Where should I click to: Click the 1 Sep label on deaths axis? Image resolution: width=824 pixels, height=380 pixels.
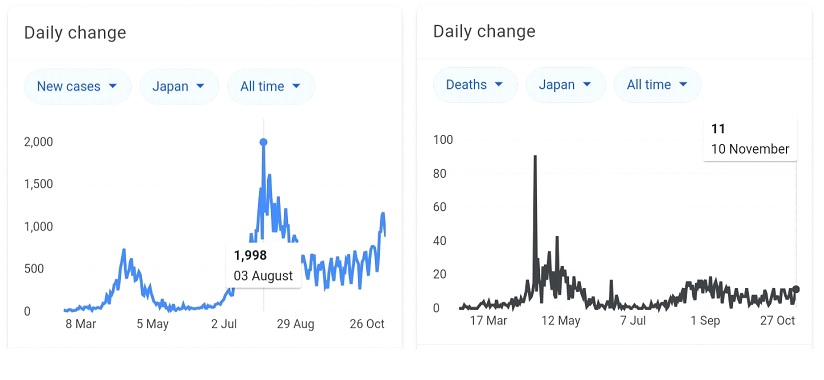click(705, 320)
